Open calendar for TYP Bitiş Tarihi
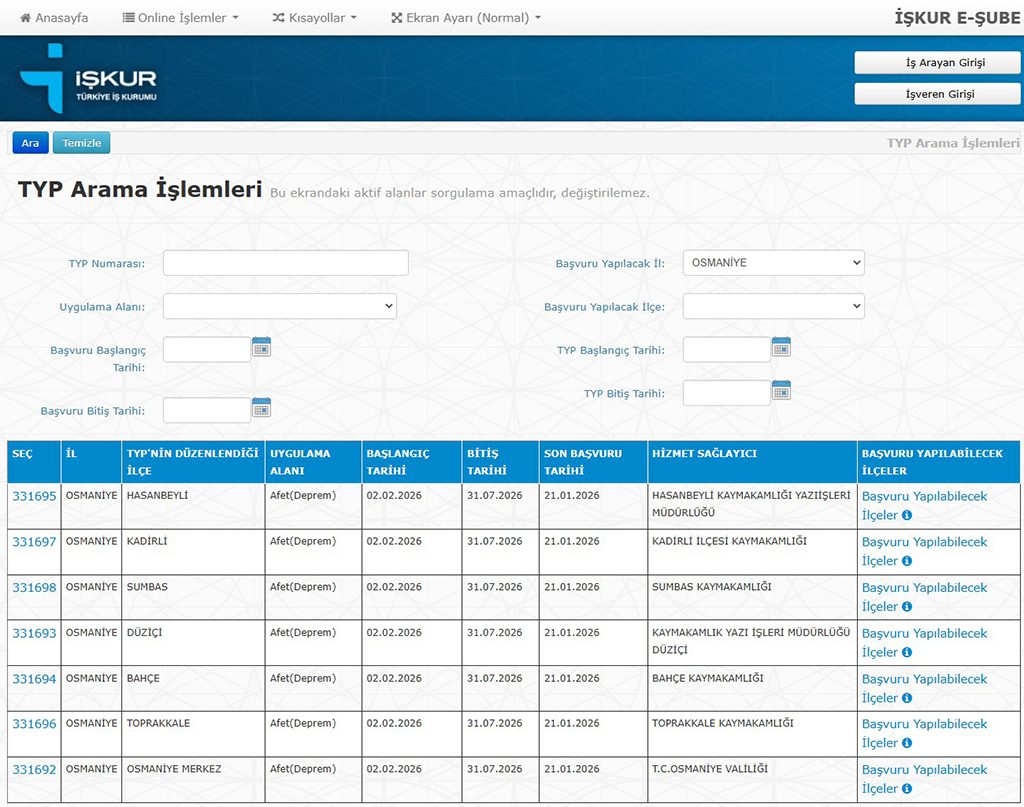Image resolution: width=1024 pixels, height=807 pixels. (781, 390)
